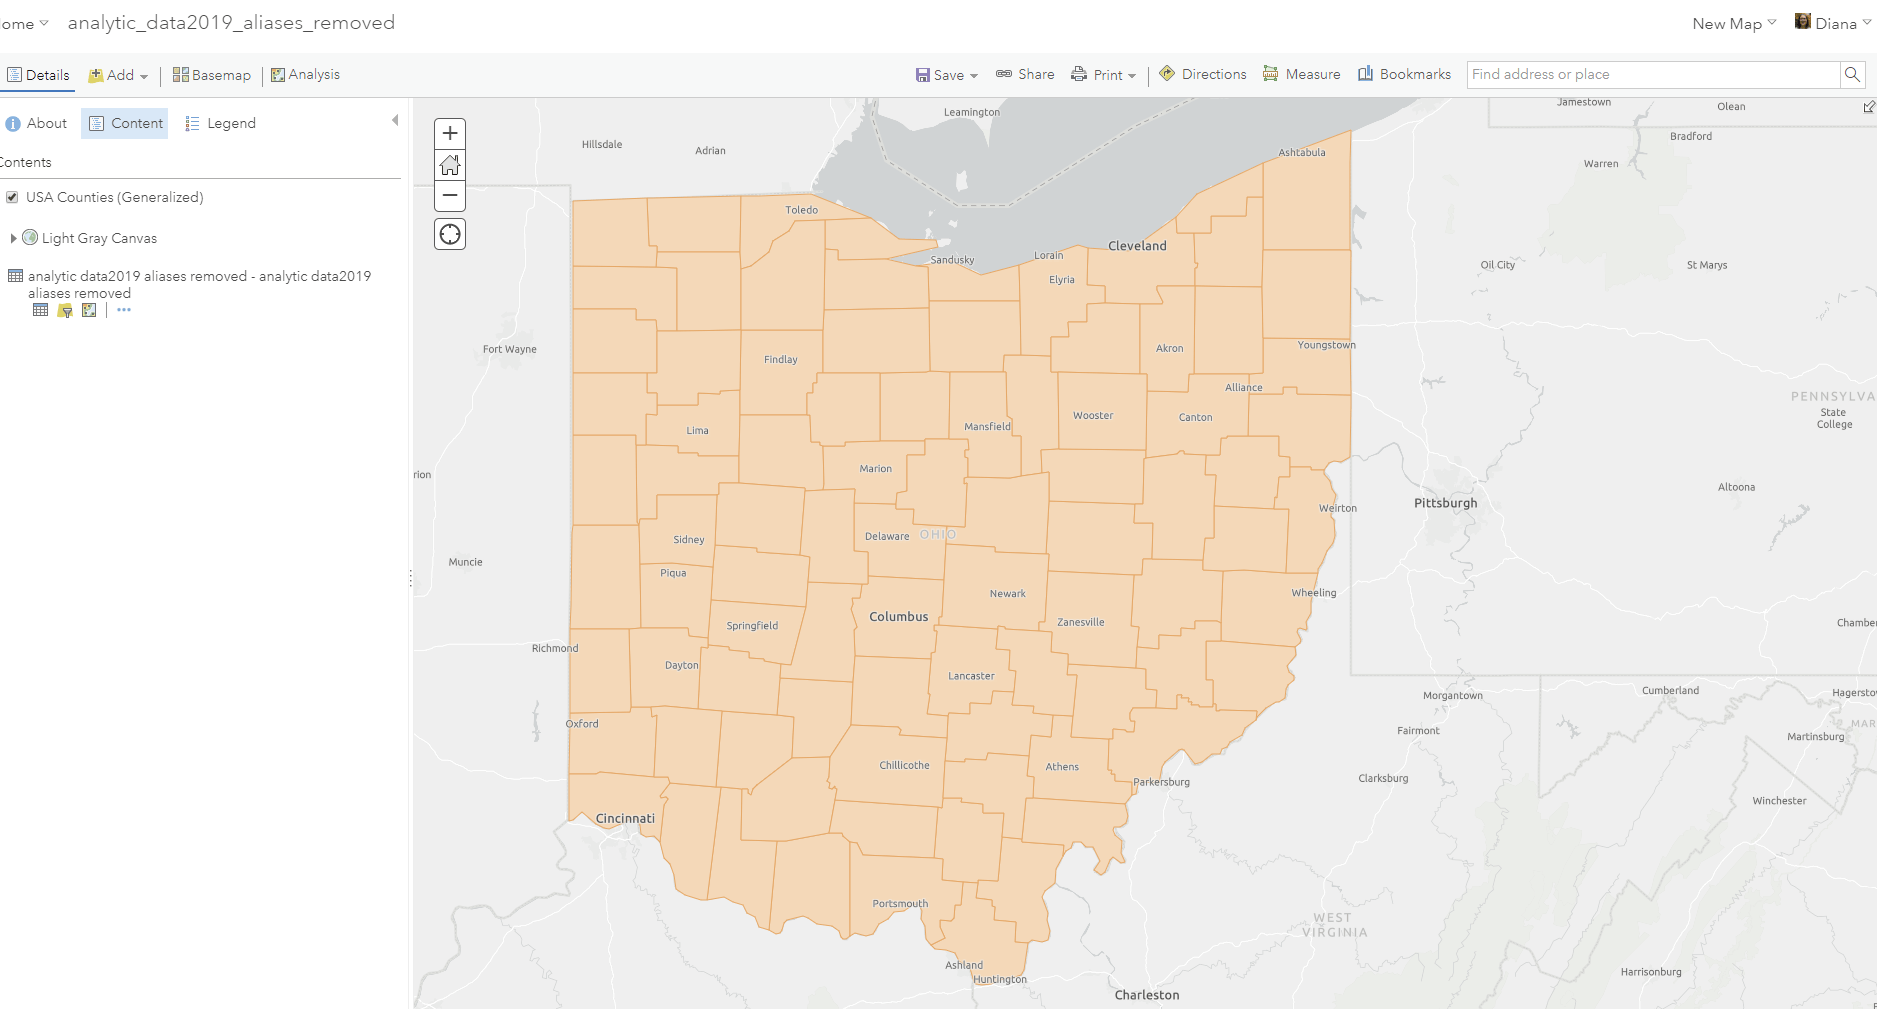
Task: Click the Cleveland label on the map
Action: [x=1137, y=246]
